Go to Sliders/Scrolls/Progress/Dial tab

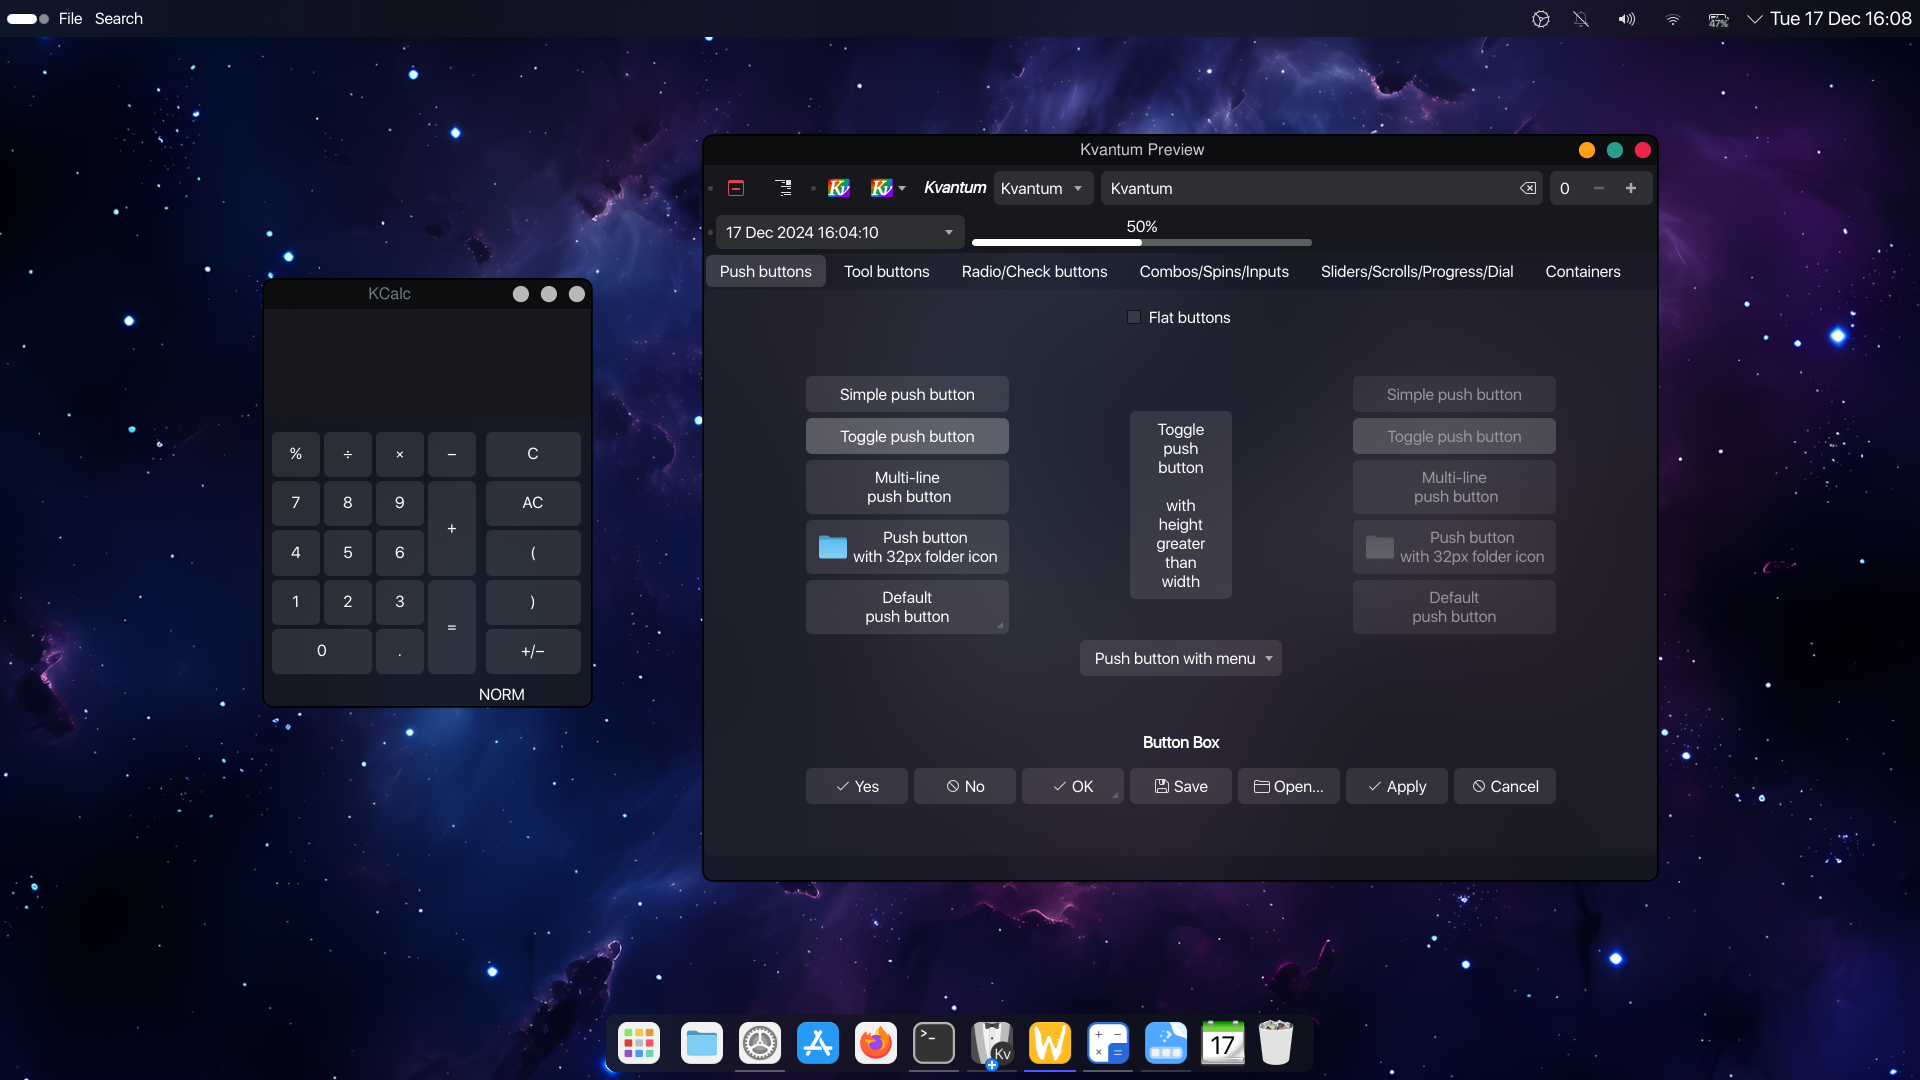(x=1417, y=271)
